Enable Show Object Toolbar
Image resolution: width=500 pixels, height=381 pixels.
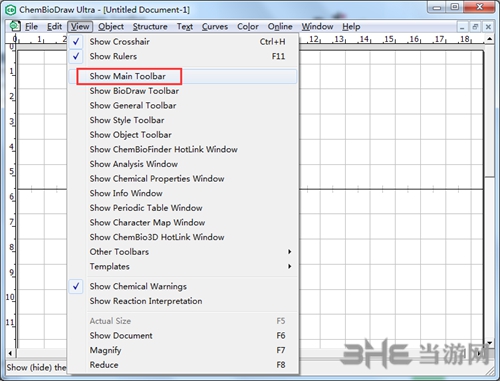[x=183, y=135]
